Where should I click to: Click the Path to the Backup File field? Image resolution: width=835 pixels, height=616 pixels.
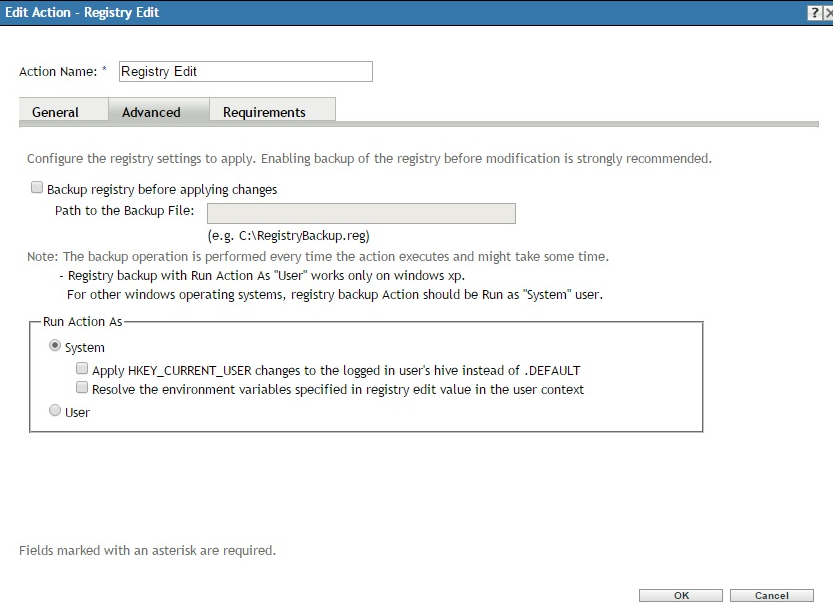(x=361, y=213)
